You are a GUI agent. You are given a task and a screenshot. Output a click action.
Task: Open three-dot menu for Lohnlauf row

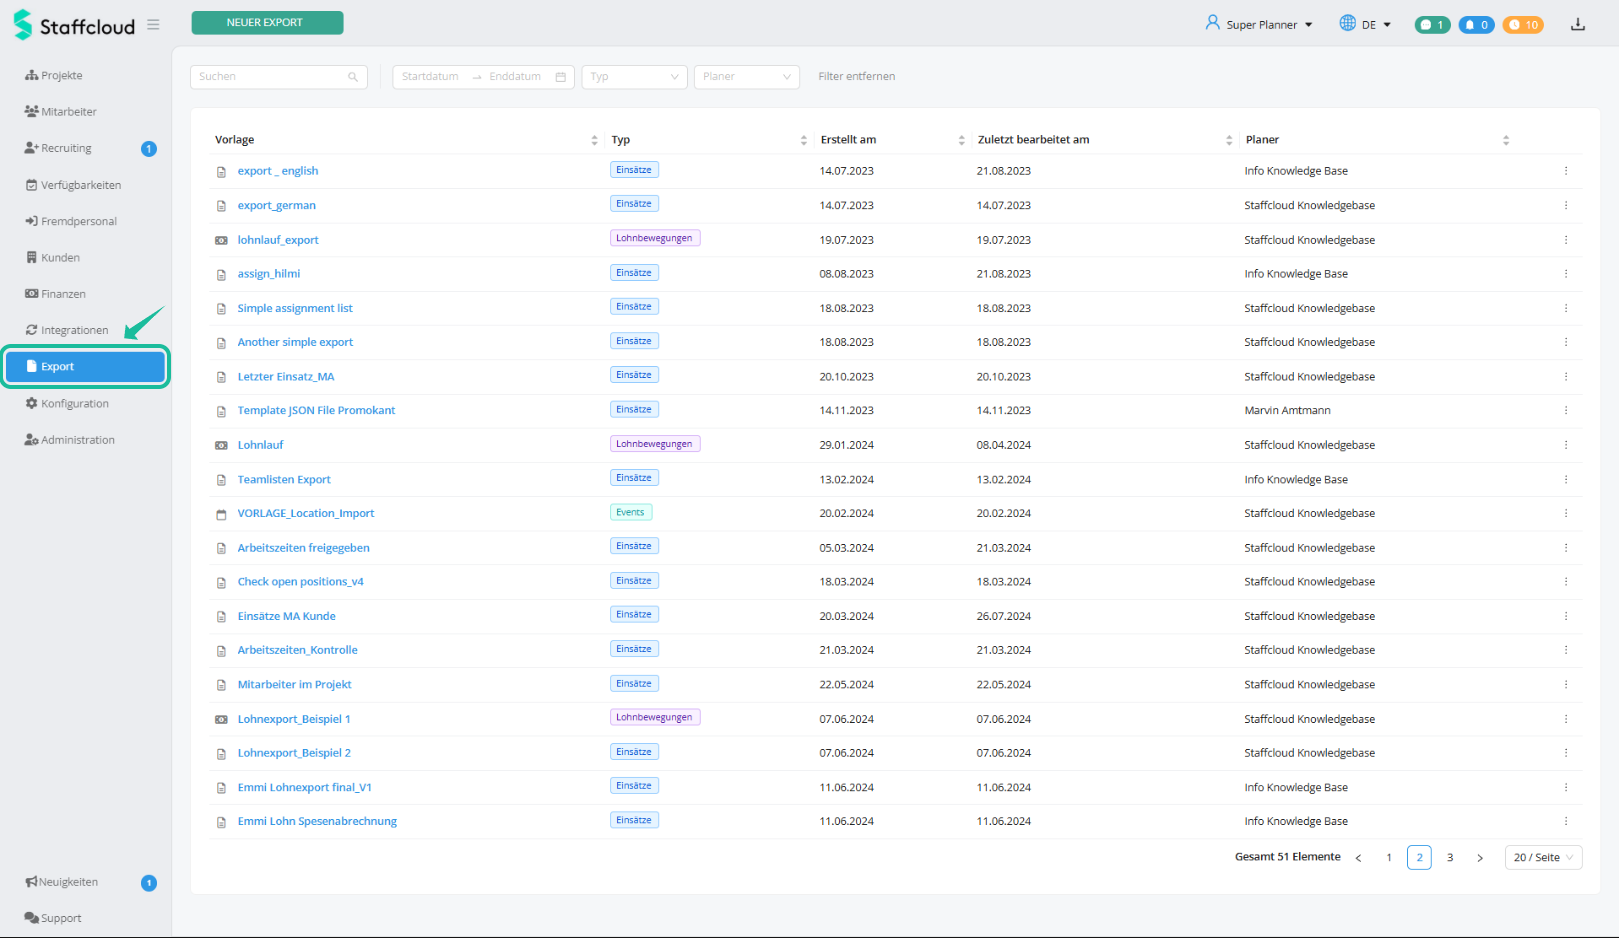[1566, 445]
